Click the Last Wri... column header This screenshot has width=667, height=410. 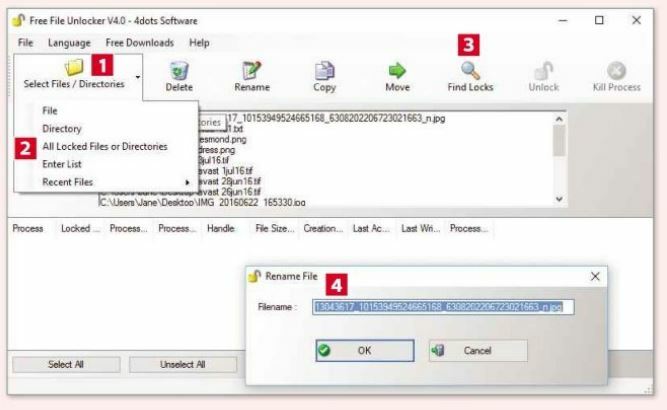[420, 228]
